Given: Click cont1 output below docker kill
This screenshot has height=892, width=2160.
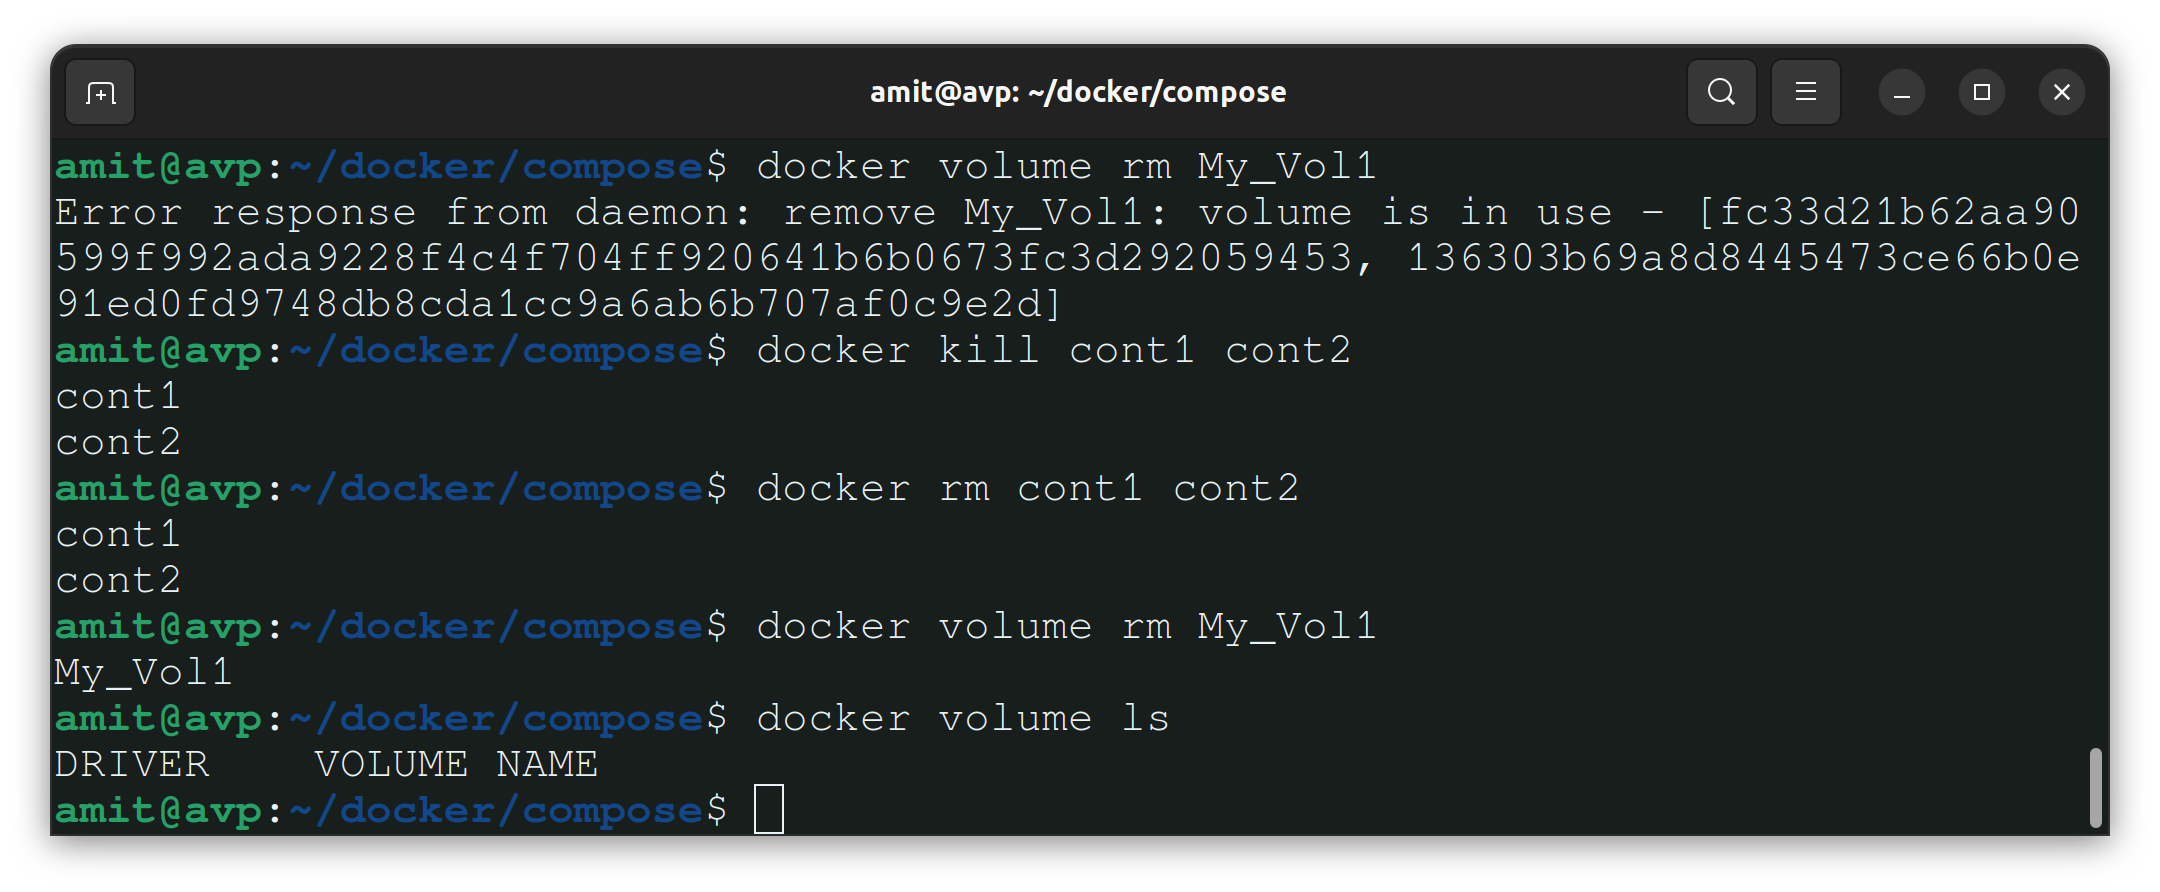Looking at the screenshot, I should 118,396.
